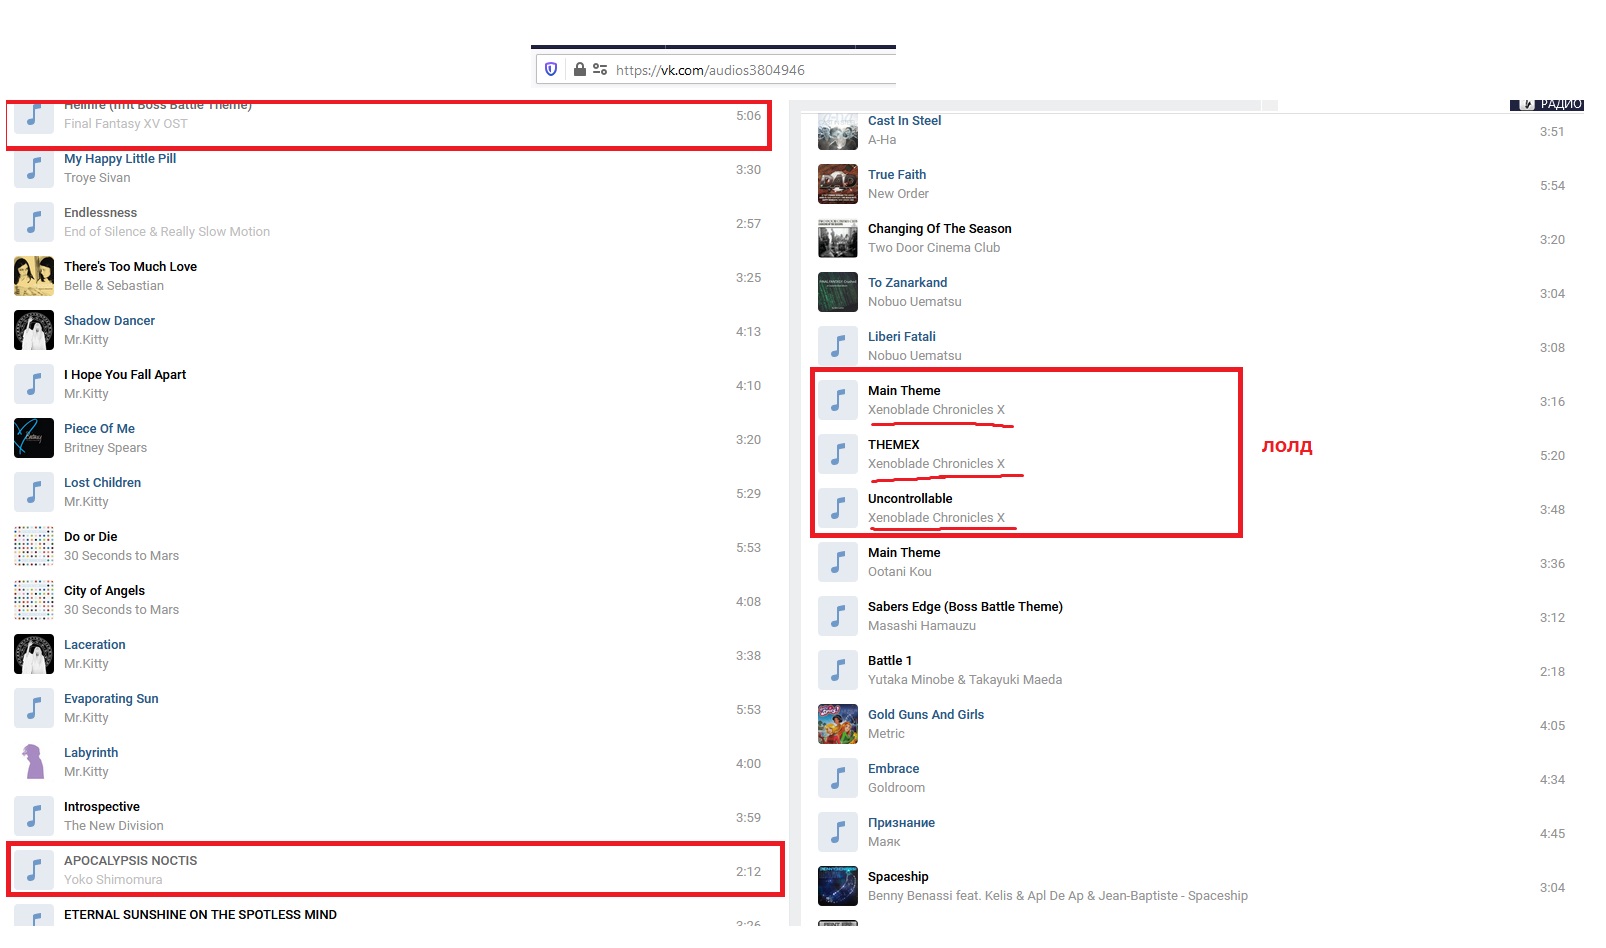Click the music note icon for Liberi Fatali
Viewport: 1606px width, 948px height.
838,347
